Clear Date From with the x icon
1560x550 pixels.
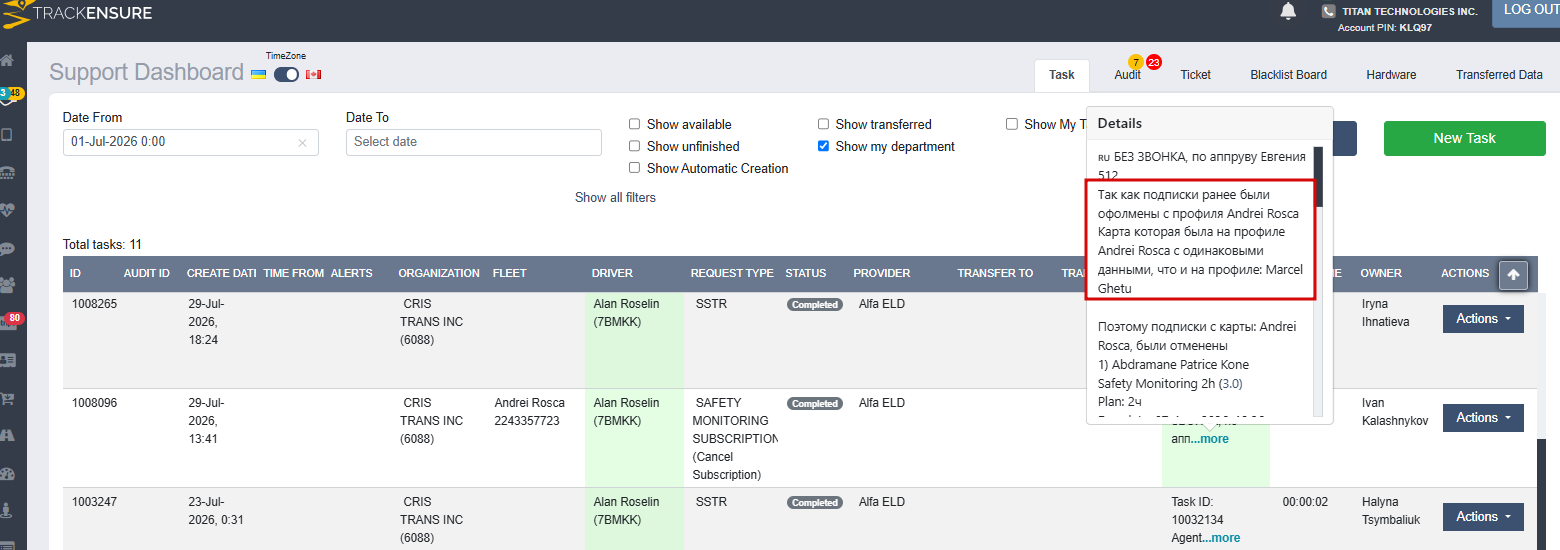click(302, 143)
